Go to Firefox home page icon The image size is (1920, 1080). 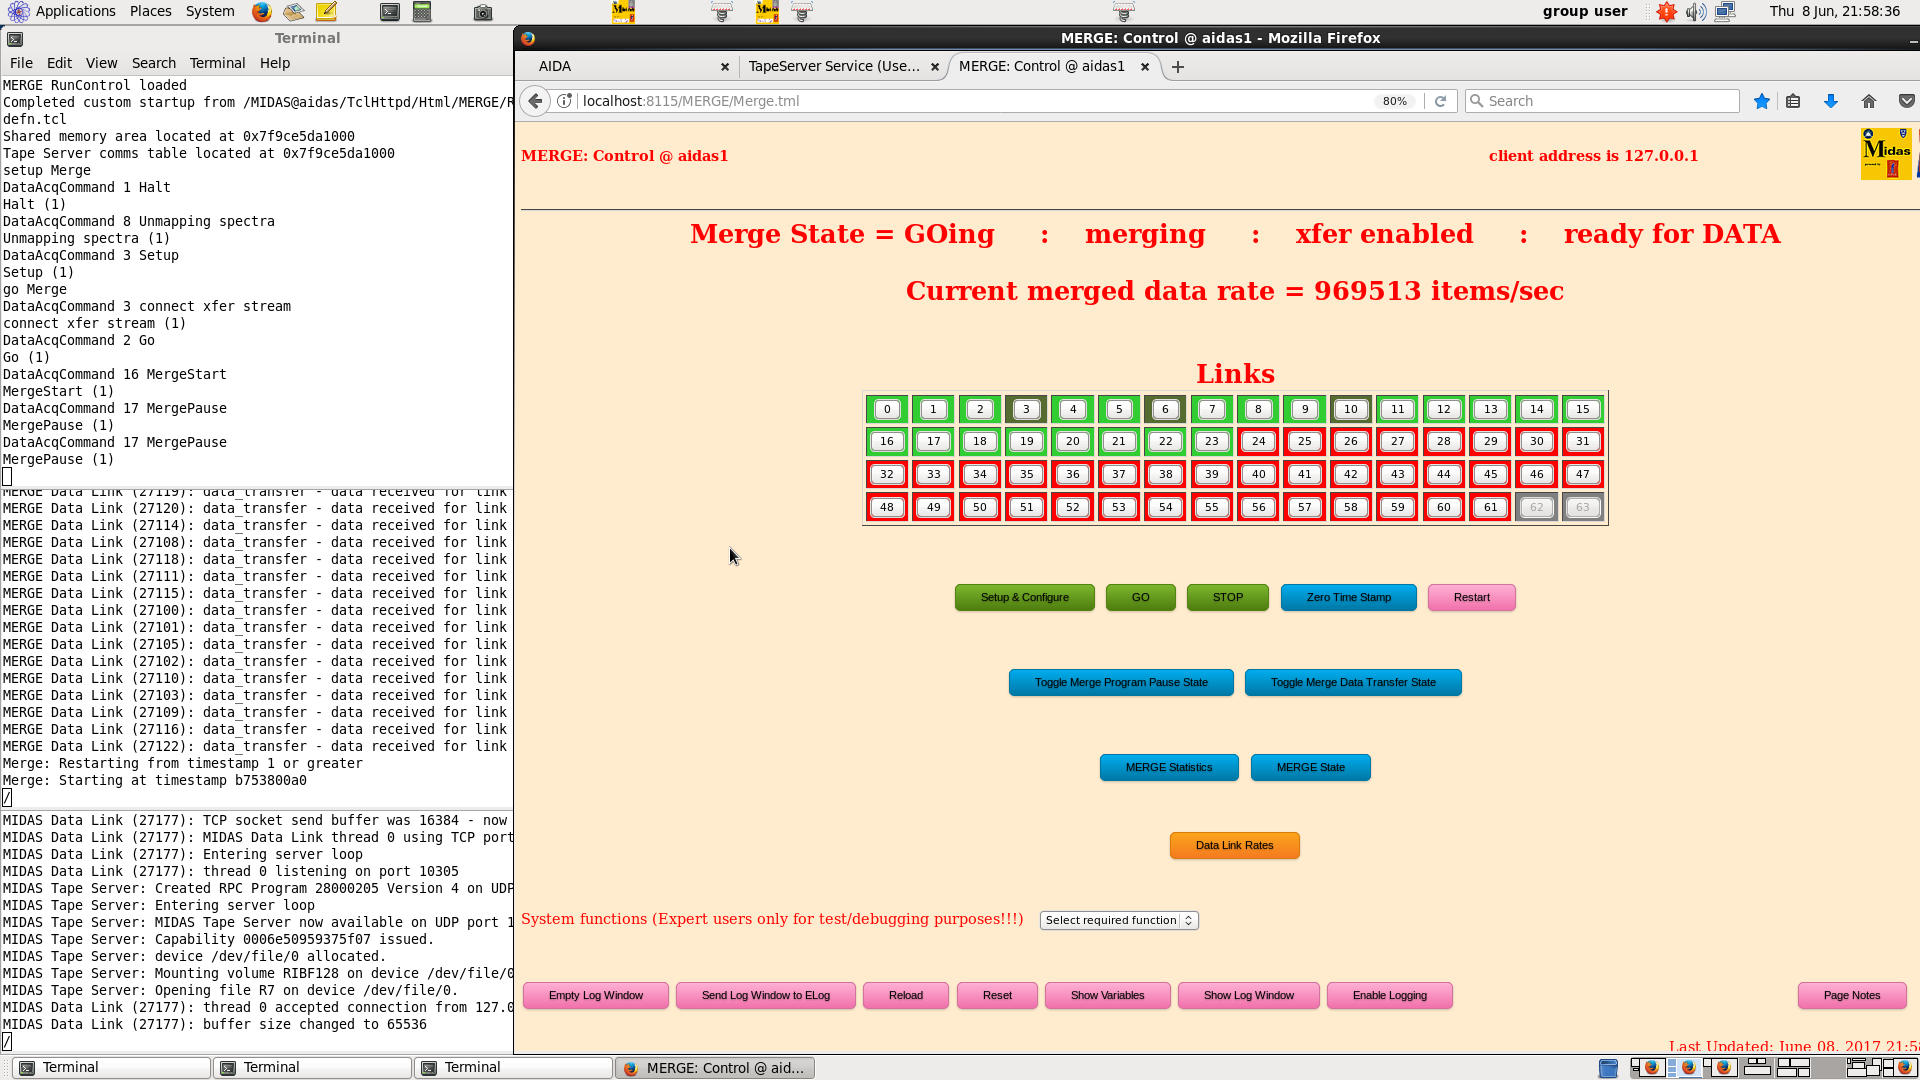[x=1868, y=101]
